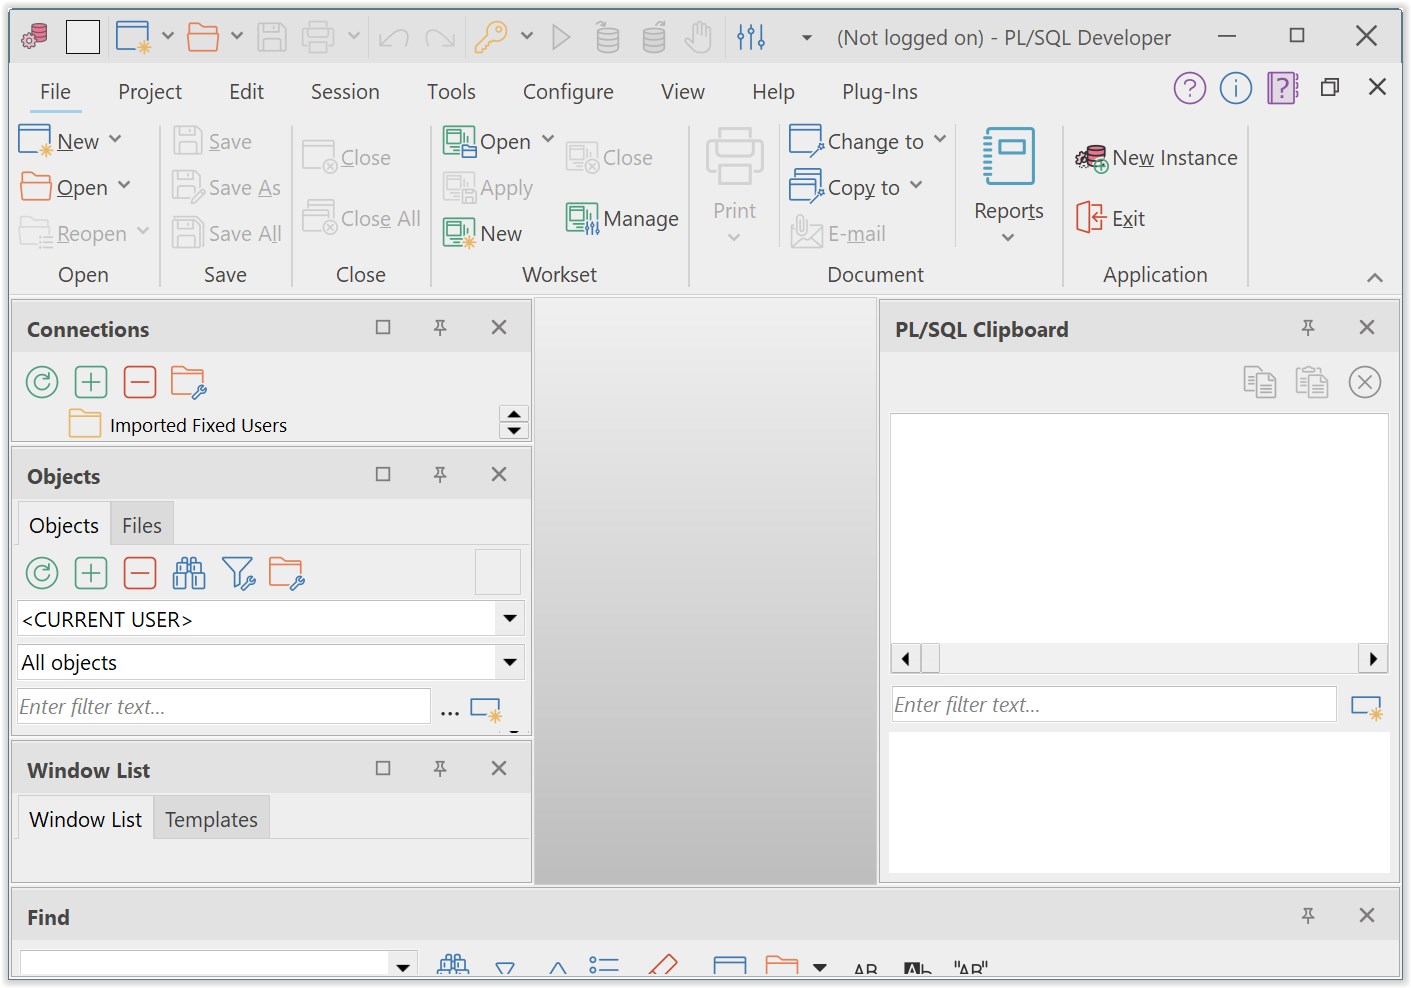The image size is (1411, 988).
Task: Refresh the Connections list
Action: 41,381
